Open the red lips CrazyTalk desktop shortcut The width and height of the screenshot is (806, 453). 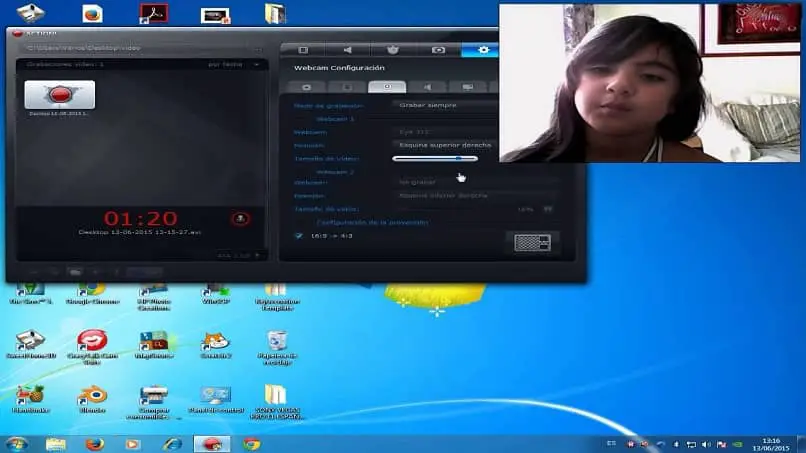click(92, 347)
